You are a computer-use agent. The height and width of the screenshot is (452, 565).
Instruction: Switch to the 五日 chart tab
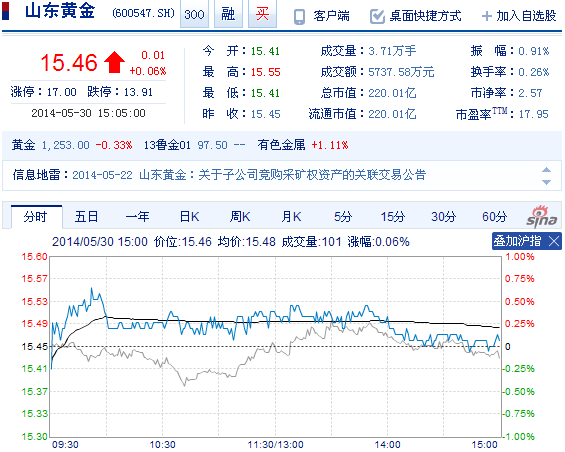[x=86, y=217]
